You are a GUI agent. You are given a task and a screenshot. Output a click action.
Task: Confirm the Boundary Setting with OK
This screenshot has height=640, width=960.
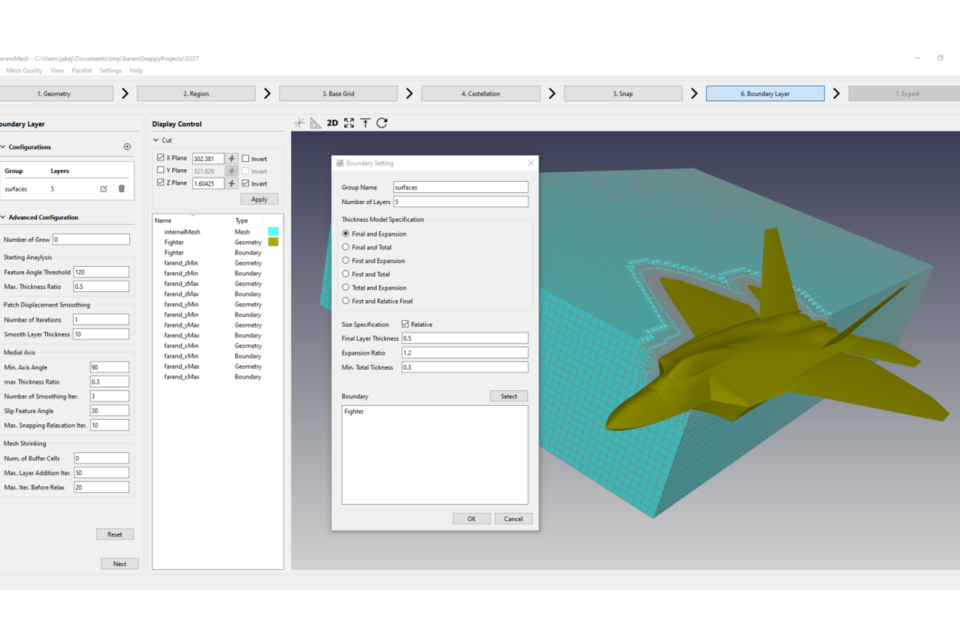[x=471, y=519]
